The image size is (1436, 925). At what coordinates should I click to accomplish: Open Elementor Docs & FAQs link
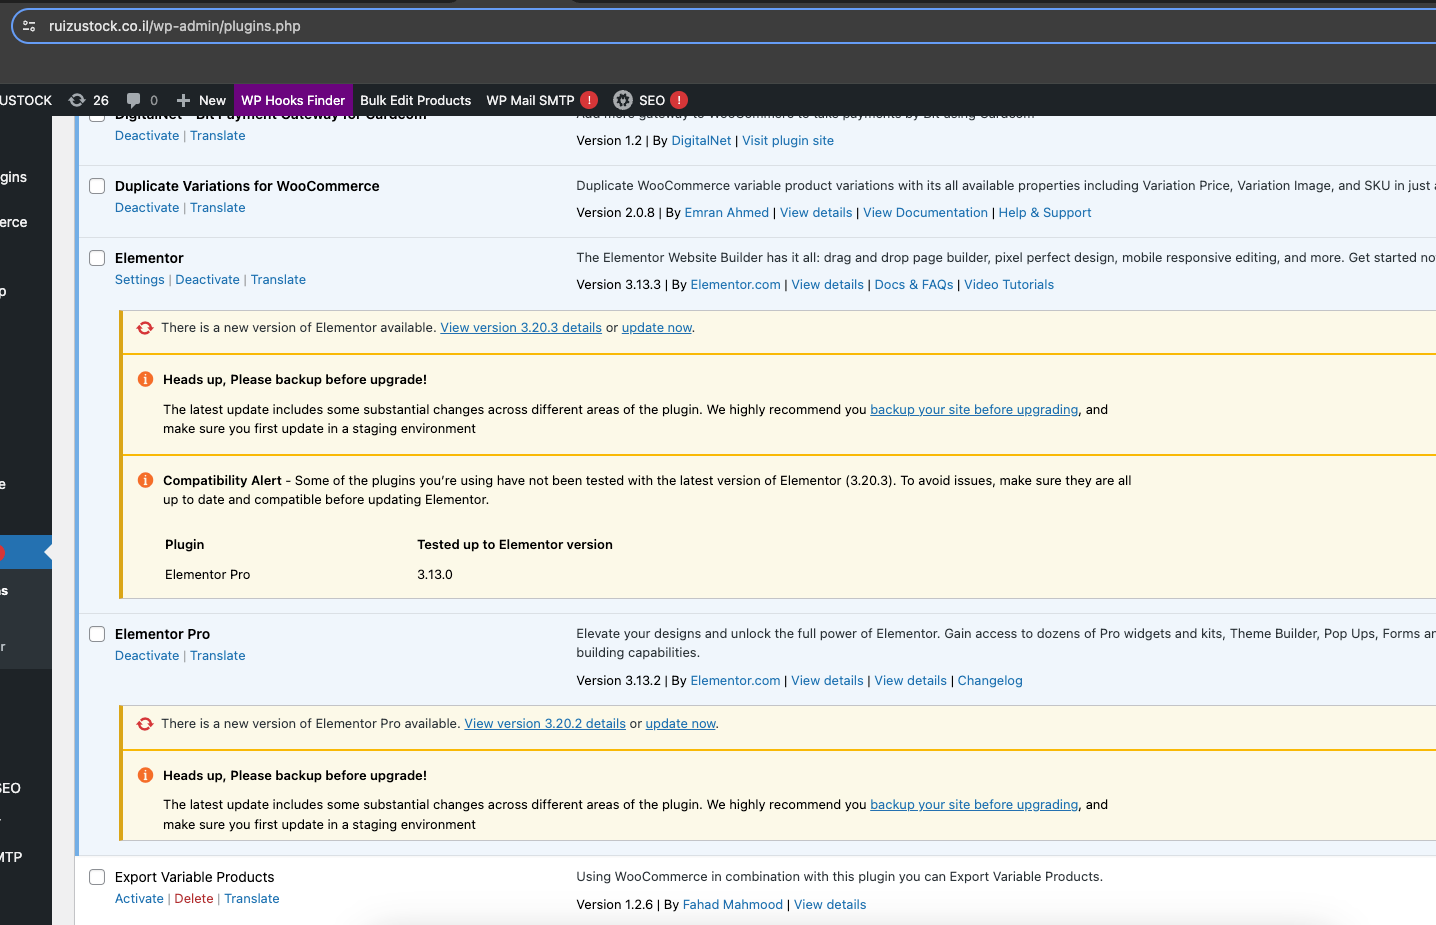tap(914, 285)
